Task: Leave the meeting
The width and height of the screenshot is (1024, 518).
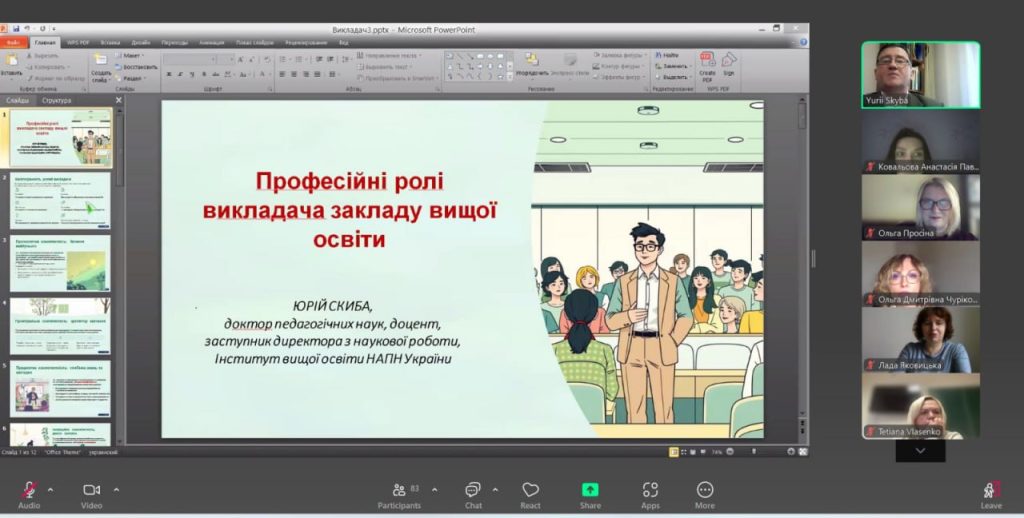Action: (991, 489)
